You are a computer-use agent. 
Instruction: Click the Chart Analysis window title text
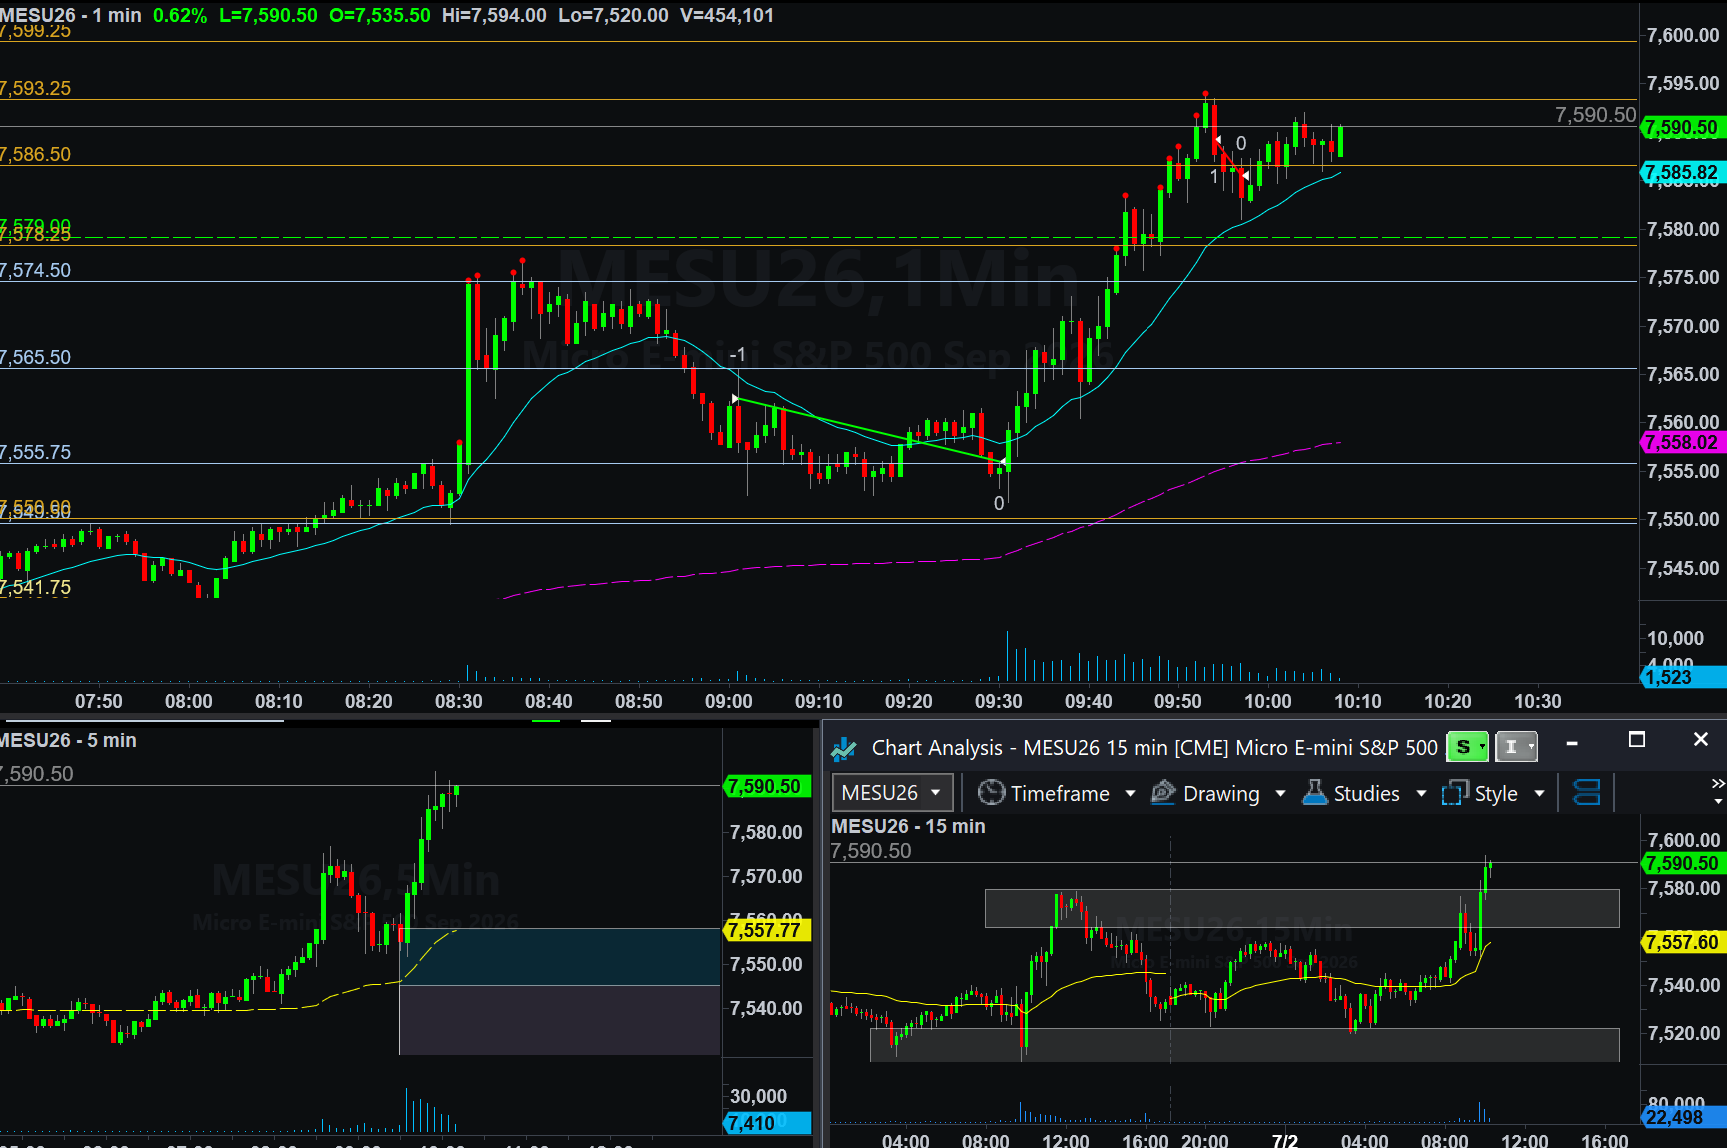point(1155,748)
